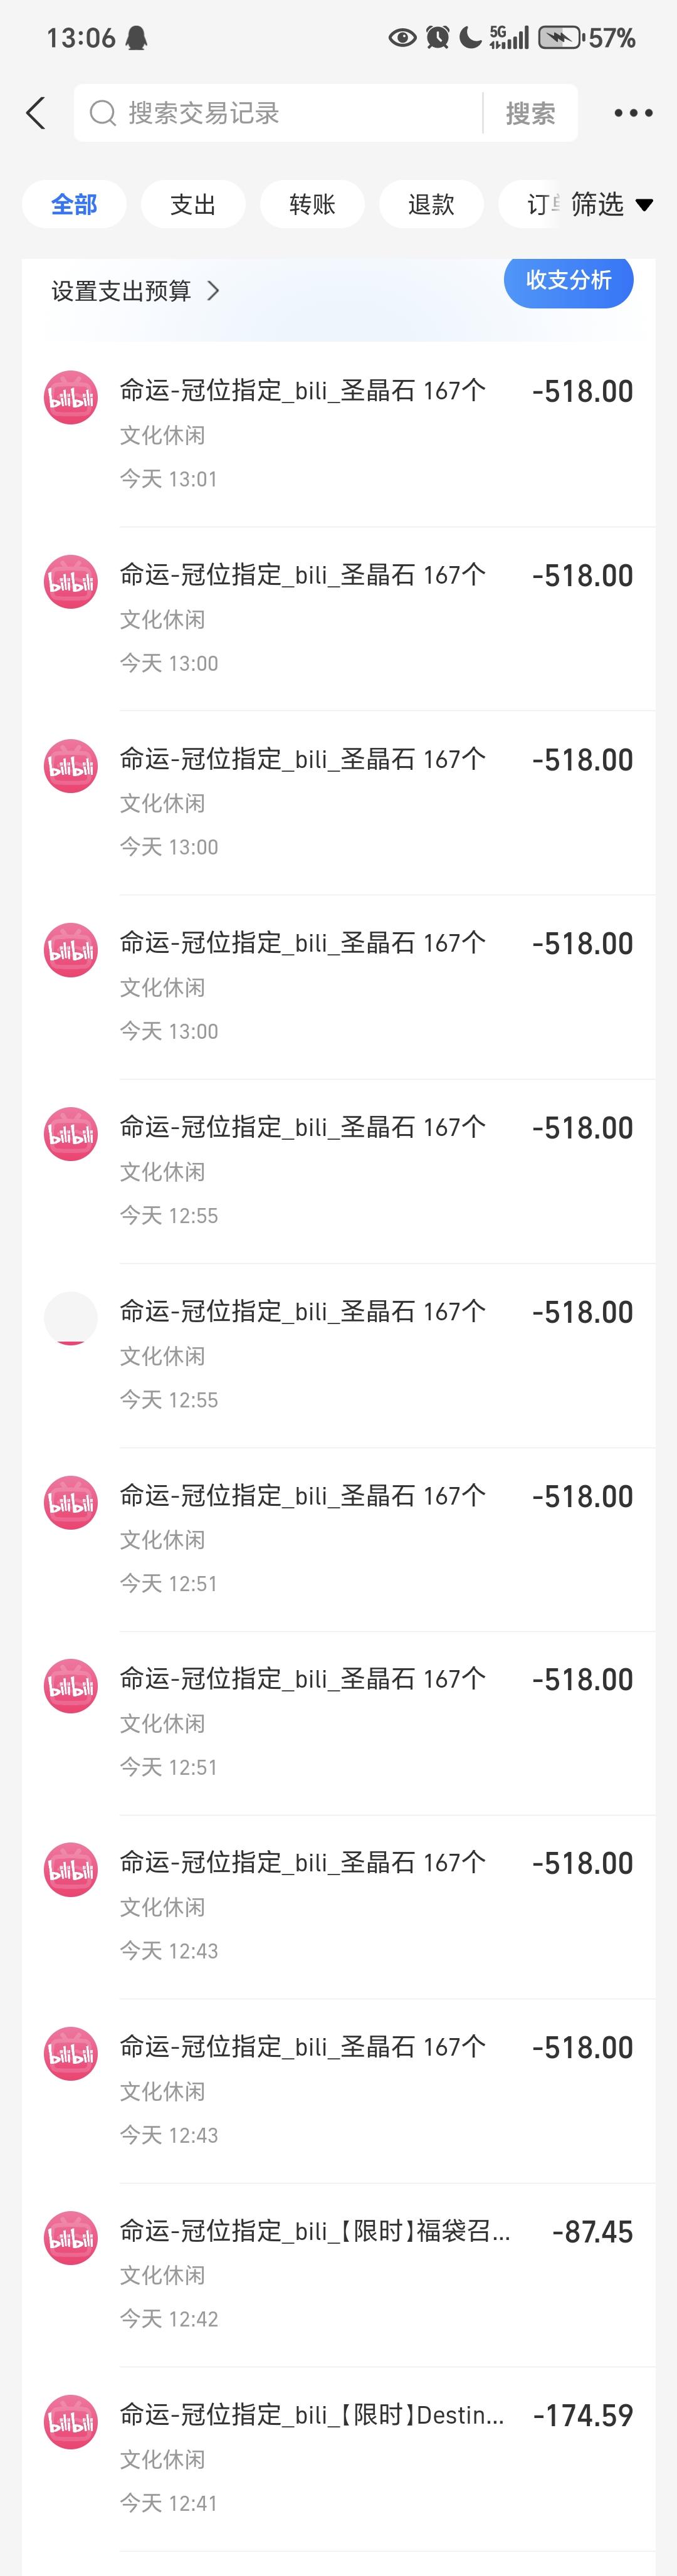677x2576 pixels.
Task: Tap the magnifier icon in search box
Action: coord(103,113)
